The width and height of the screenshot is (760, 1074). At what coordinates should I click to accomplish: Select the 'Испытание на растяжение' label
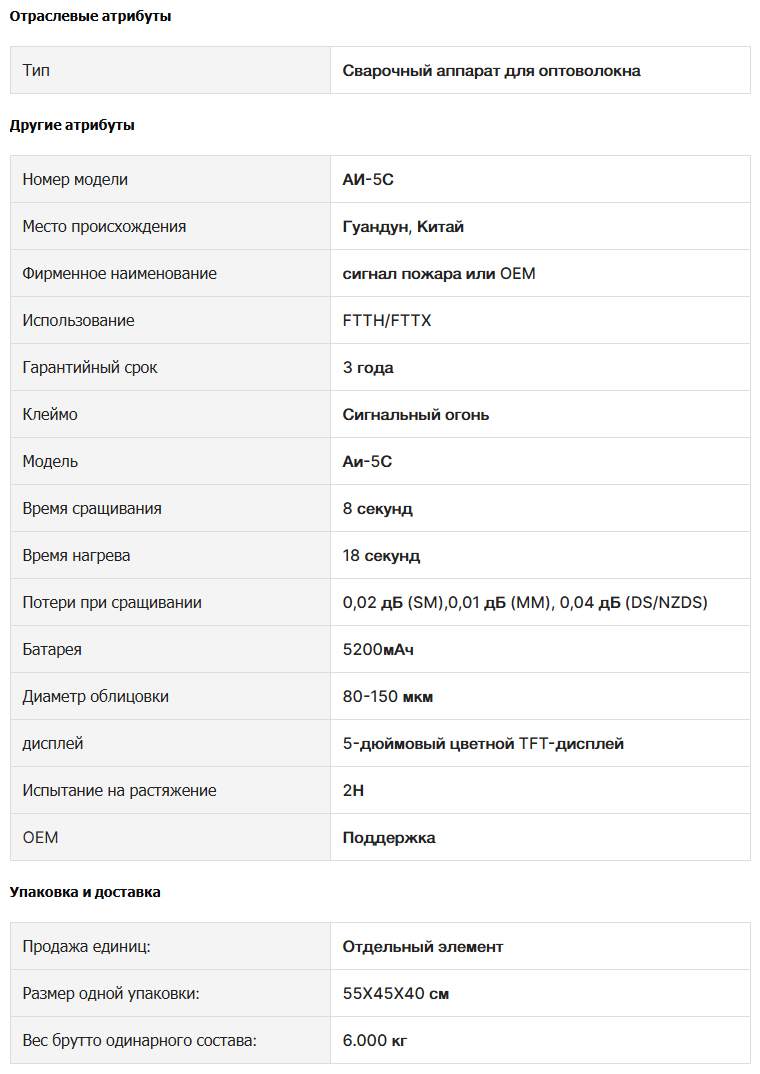pyautogui.click(x=119, y=790)
